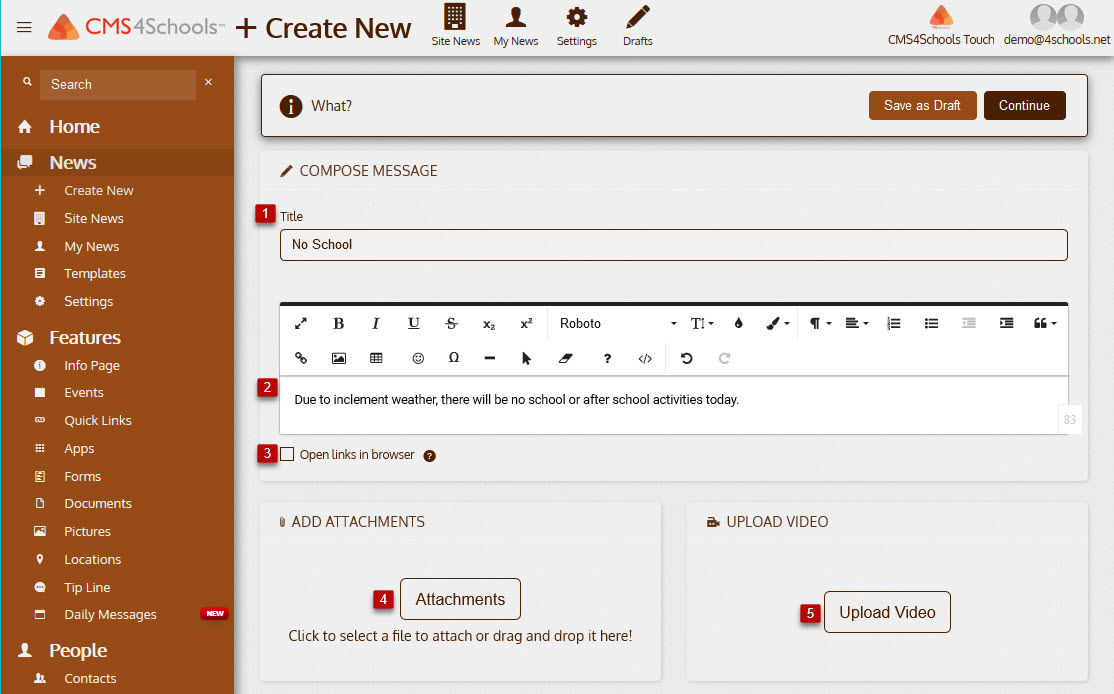The height and width of the screenshot is (694, 1114).
Task: Click the Continue button
Action: point(1024,106)
